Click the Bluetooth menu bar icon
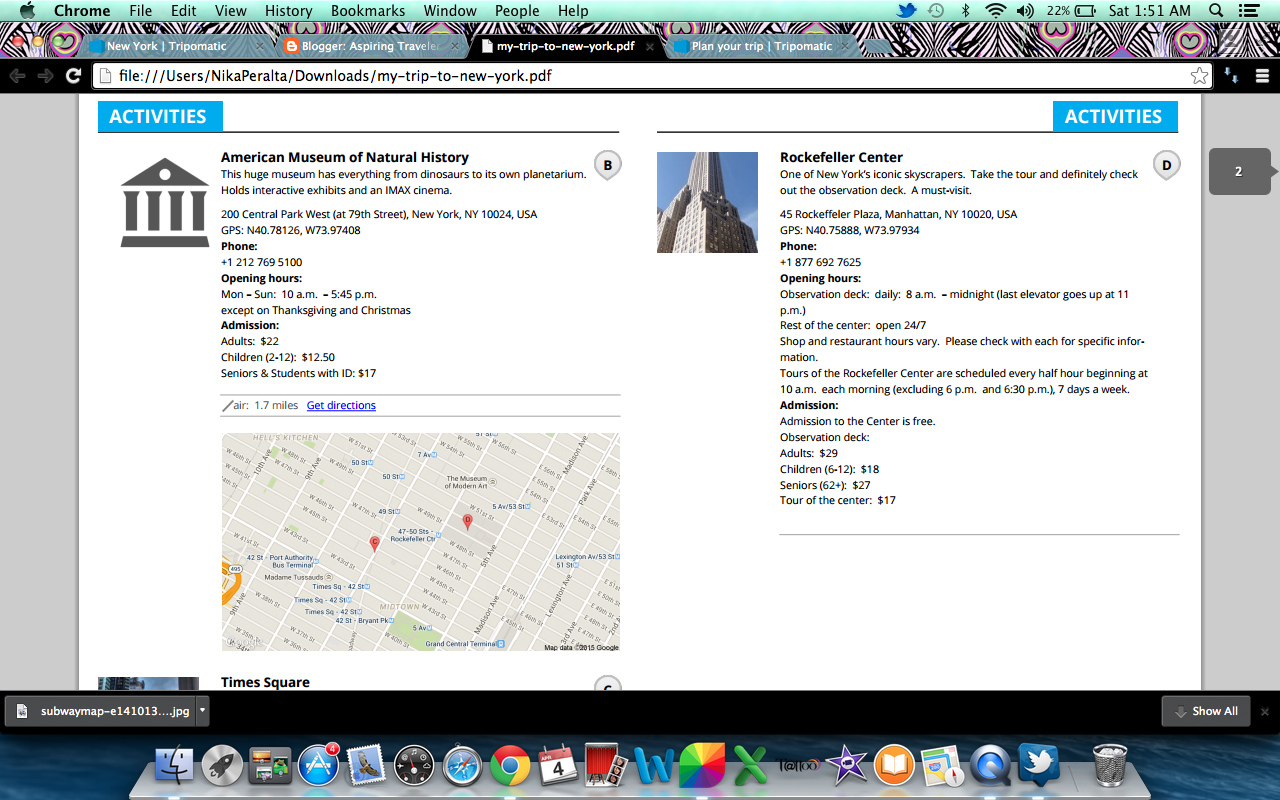Viewport: 1280px width, 800px height. point(965,11)
